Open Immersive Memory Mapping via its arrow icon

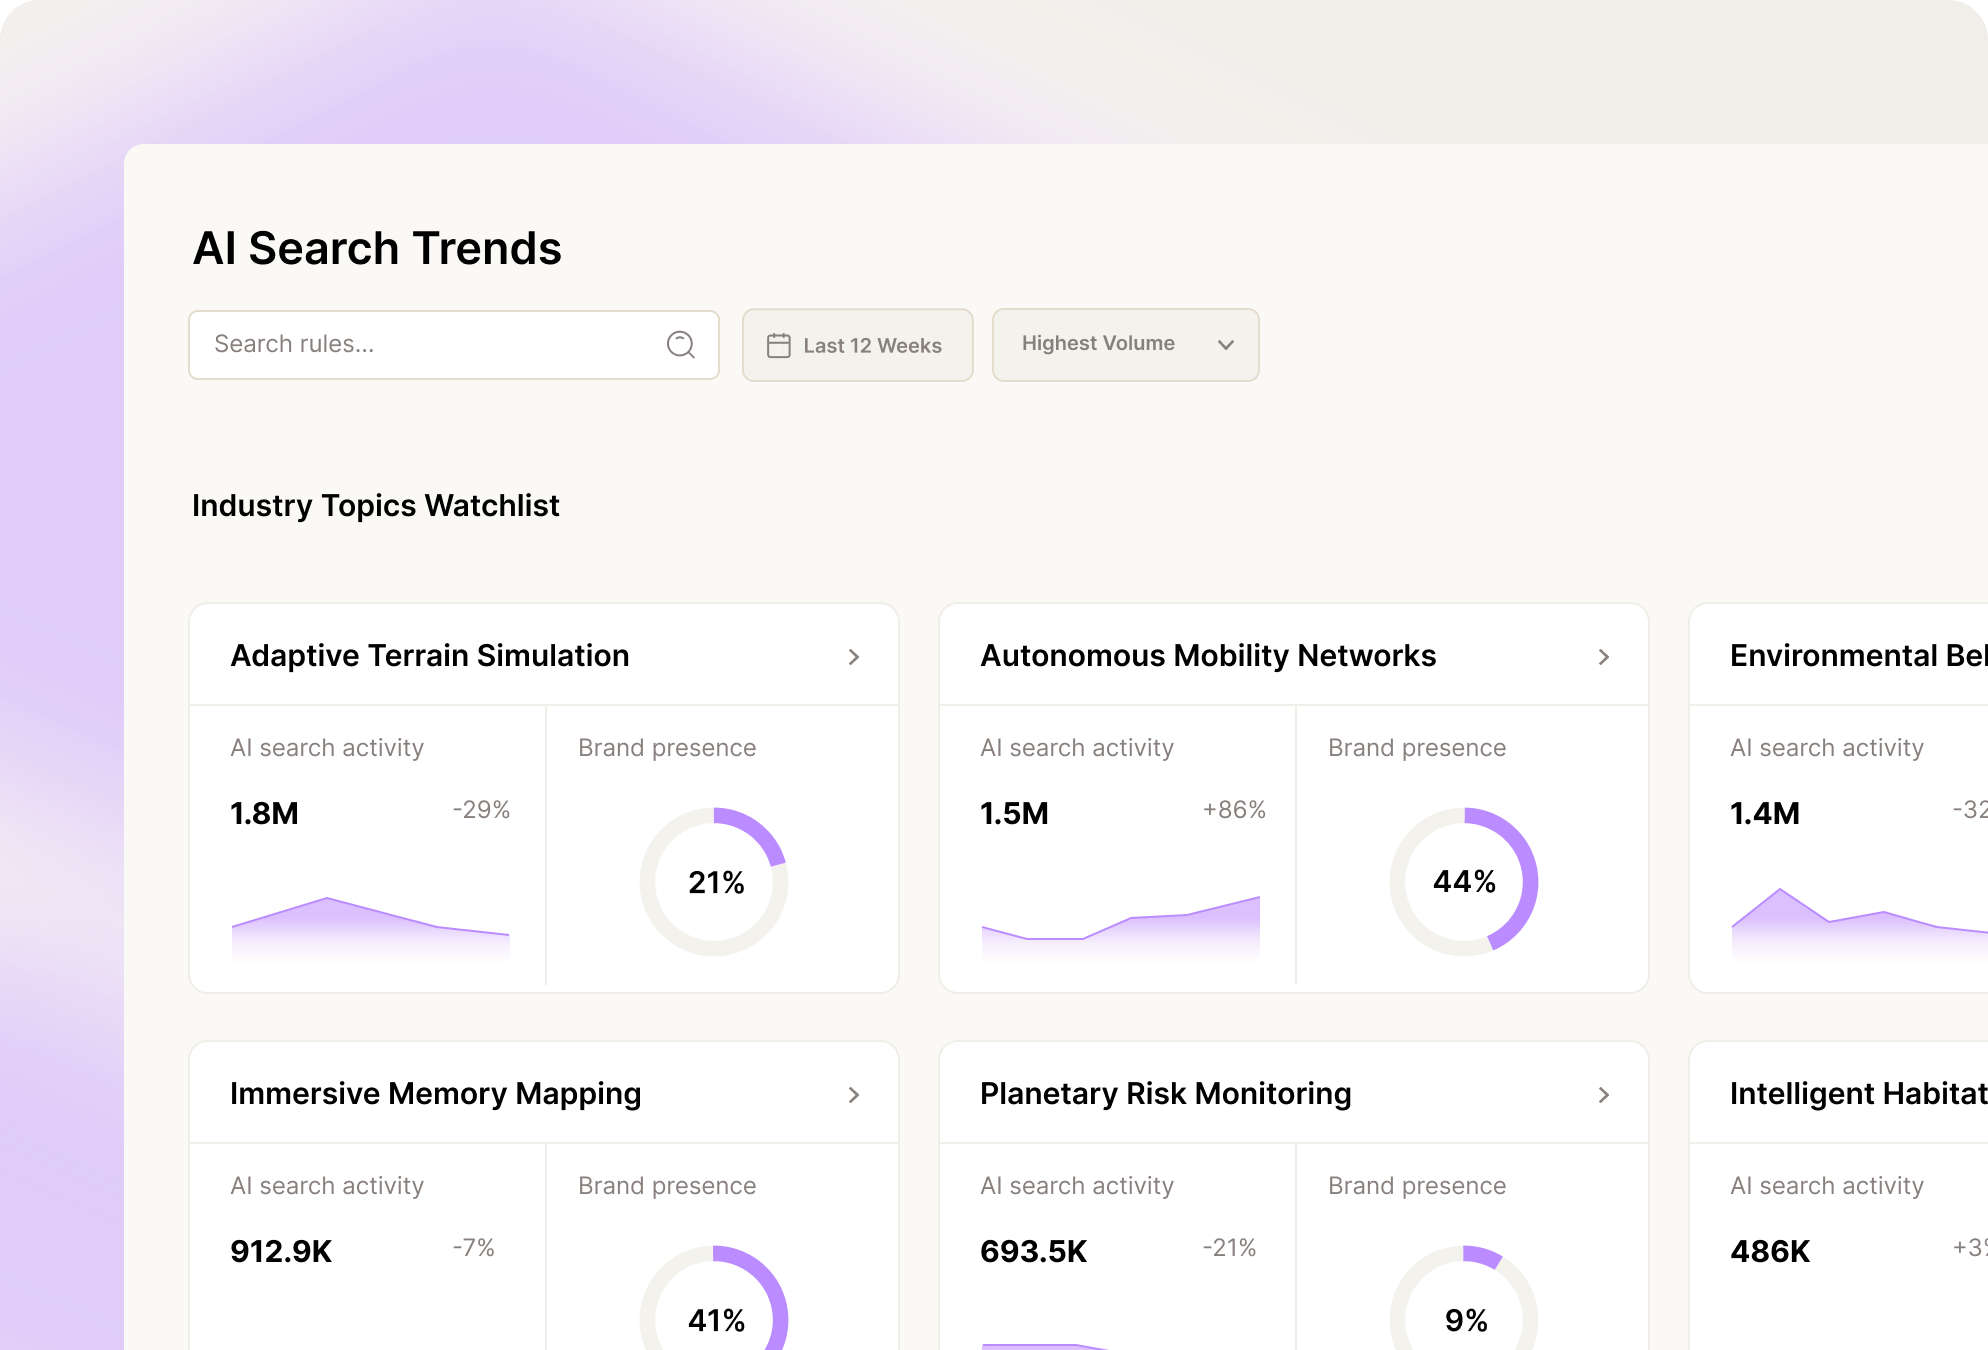click(x=854, y=1094)
